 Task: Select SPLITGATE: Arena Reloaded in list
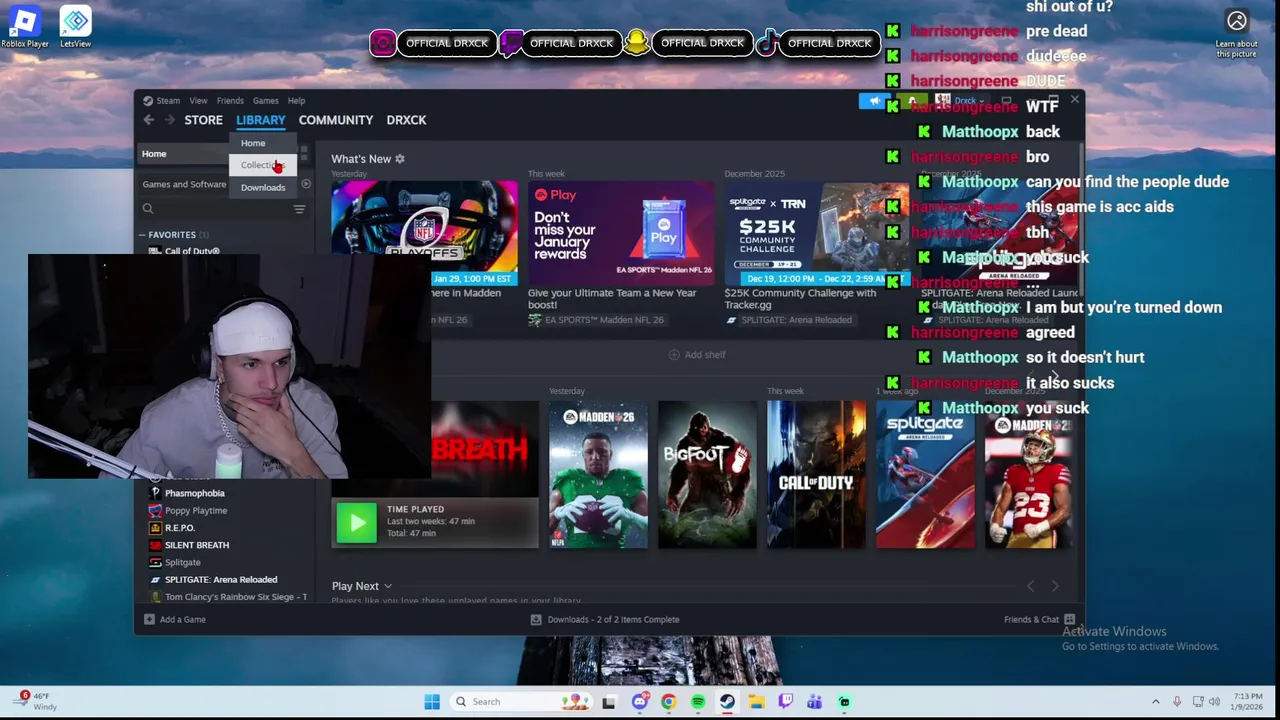pos(221,580)
